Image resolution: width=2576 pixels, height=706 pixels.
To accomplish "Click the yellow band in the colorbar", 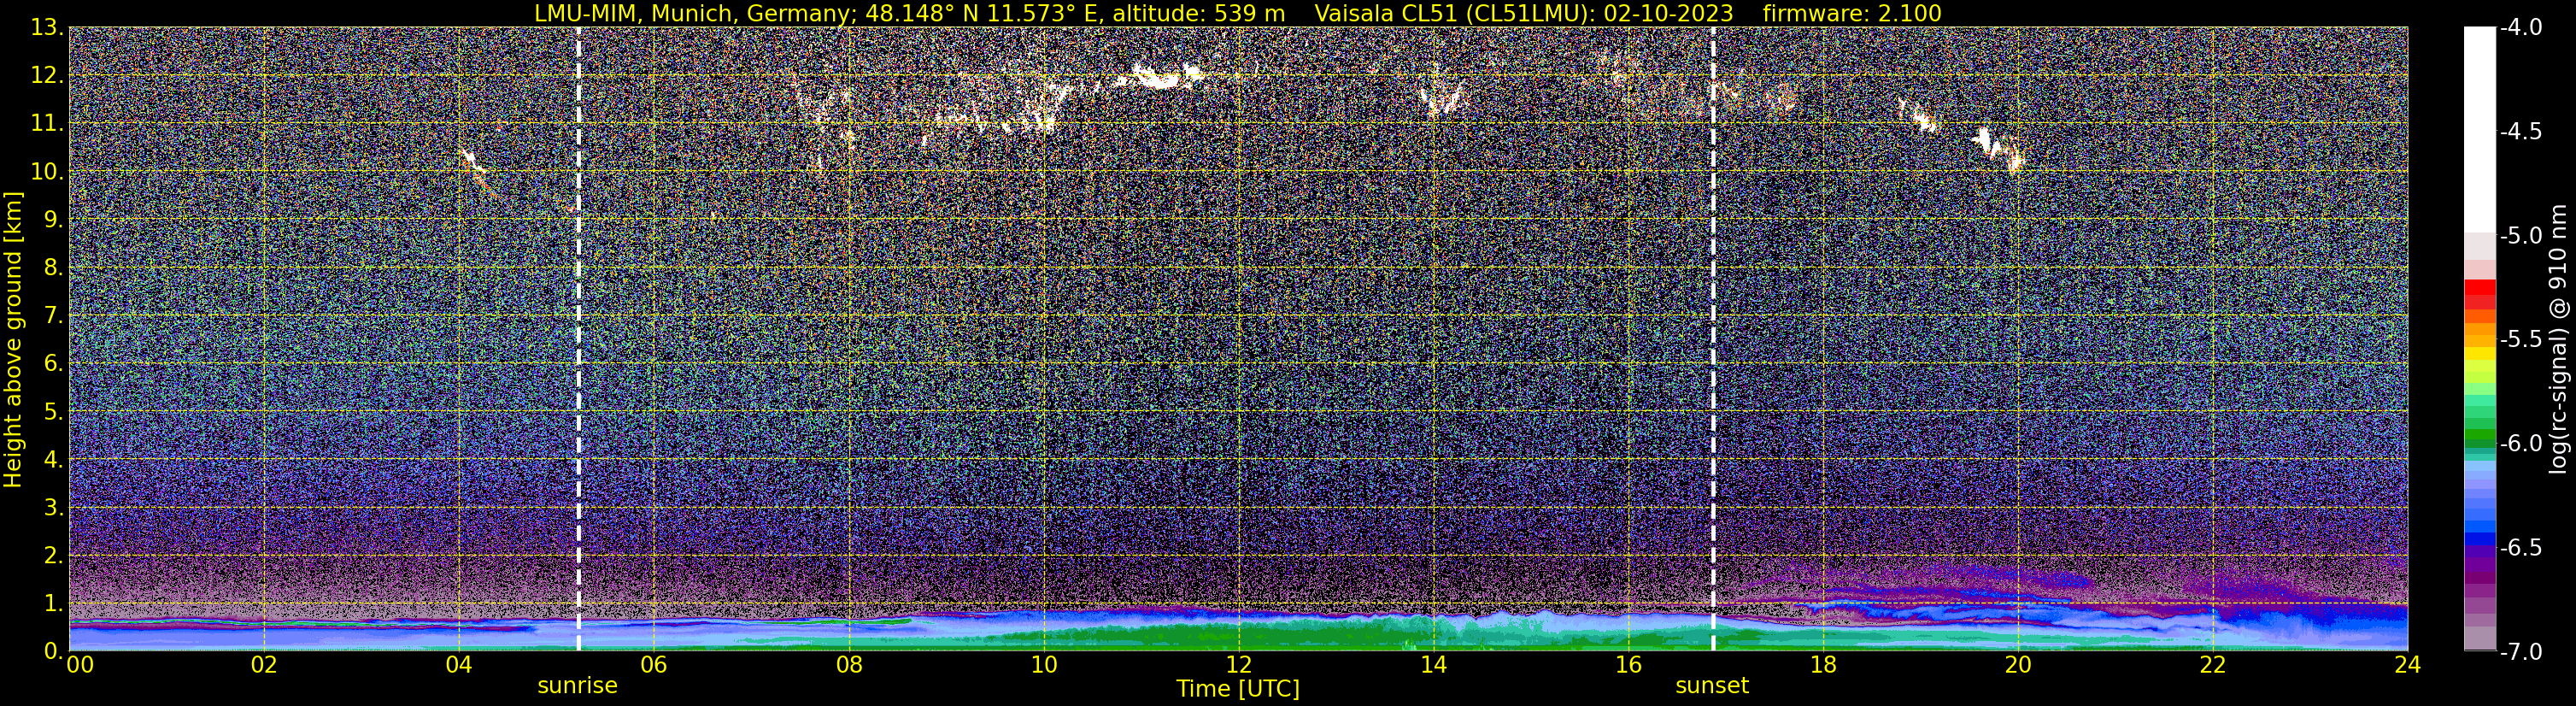I will (2480, 353).
